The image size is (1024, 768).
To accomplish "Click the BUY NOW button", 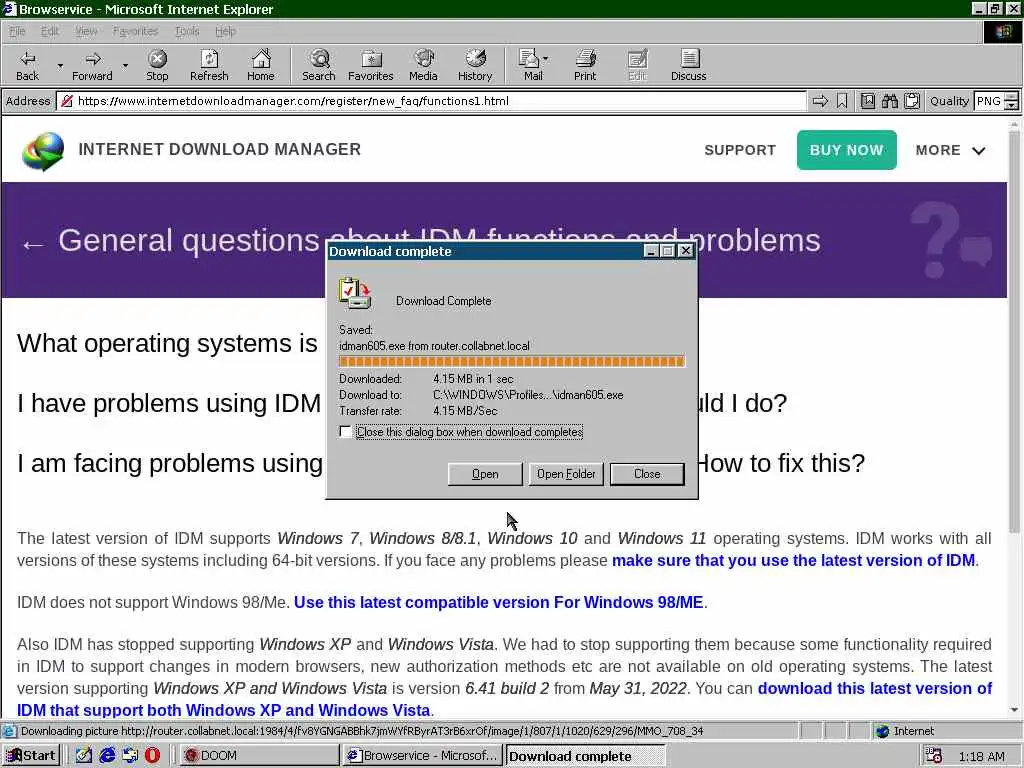I will click(x=846, y=150).
